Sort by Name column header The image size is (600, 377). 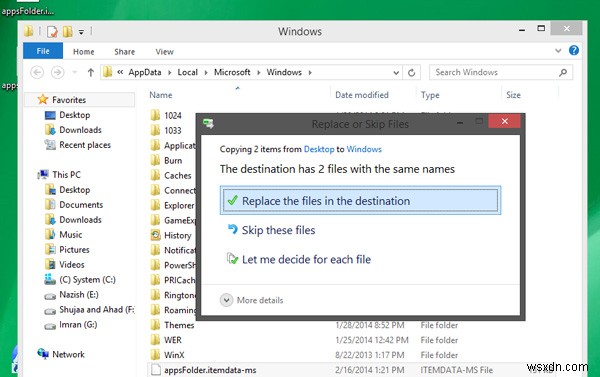[x=161, y=95]
